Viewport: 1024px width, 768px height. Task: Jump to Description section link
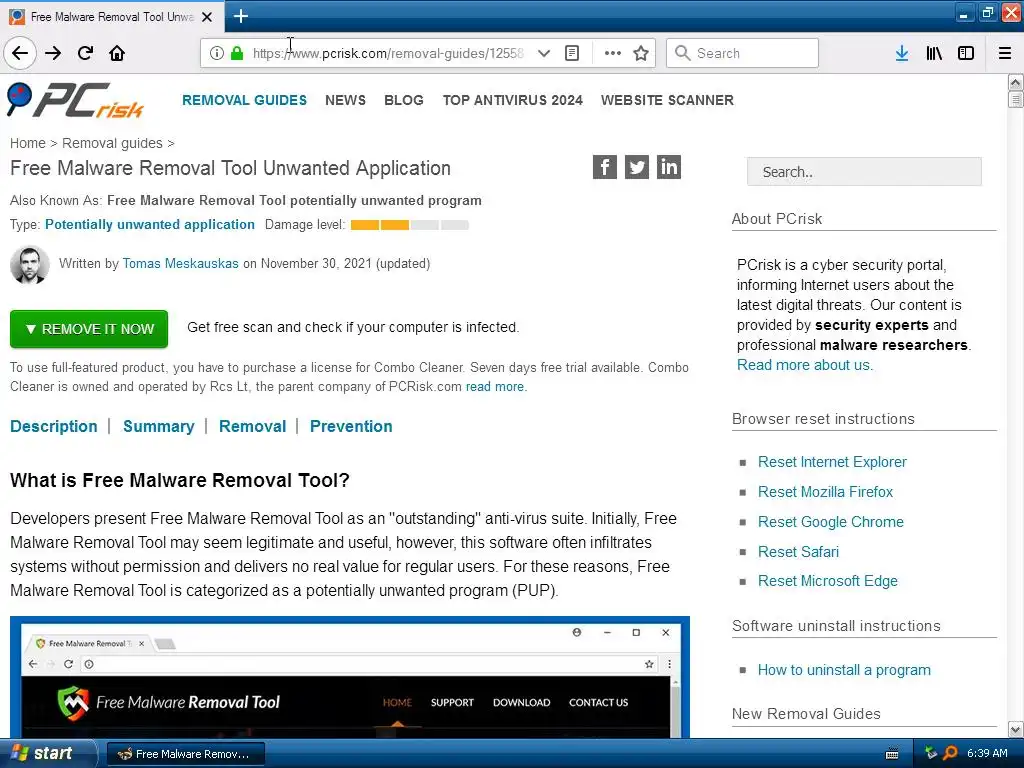[54, 426]
